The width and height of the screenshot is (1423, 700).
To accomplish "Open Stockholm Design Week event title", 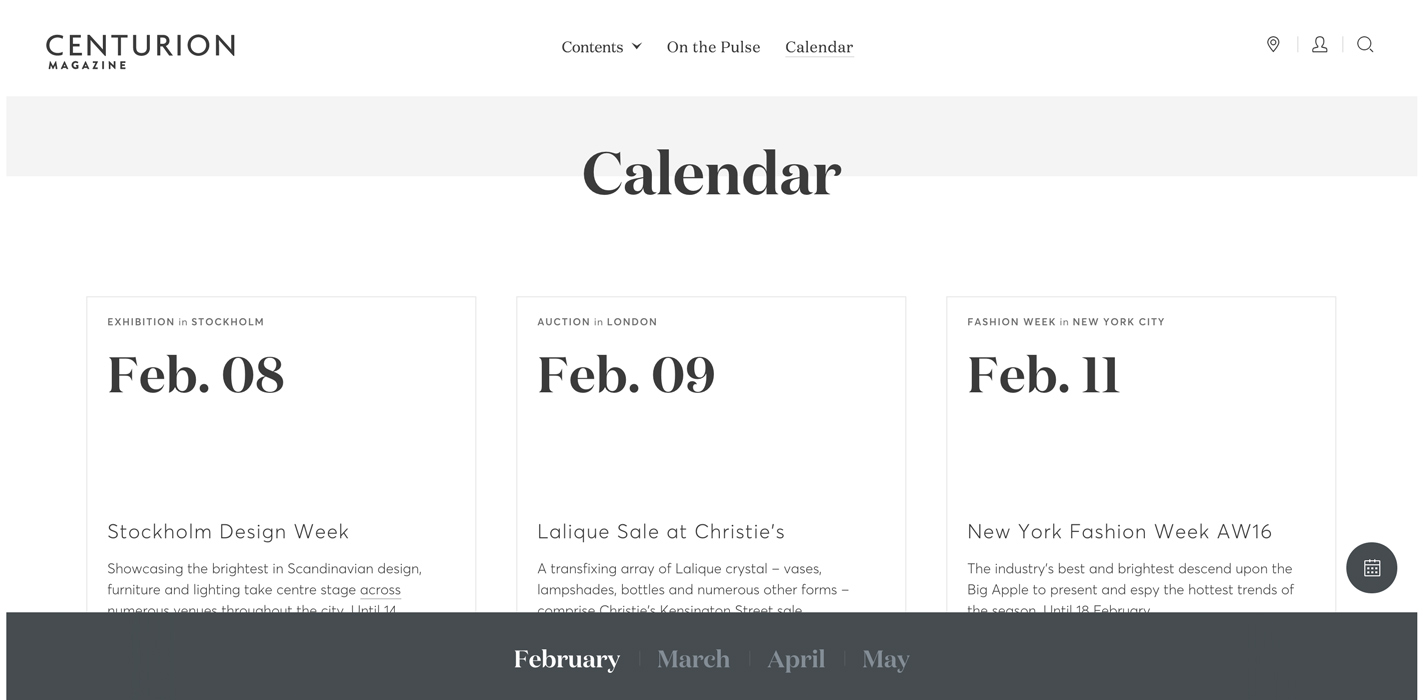I will [x=228, y=531].
